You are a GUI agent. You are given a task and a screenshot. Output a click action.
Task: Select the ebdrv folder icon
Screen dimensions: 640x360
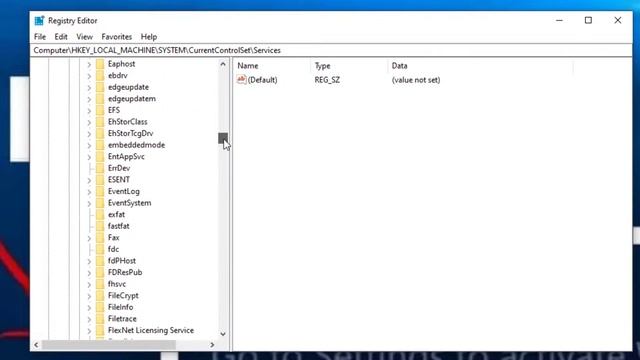[100, 76]
